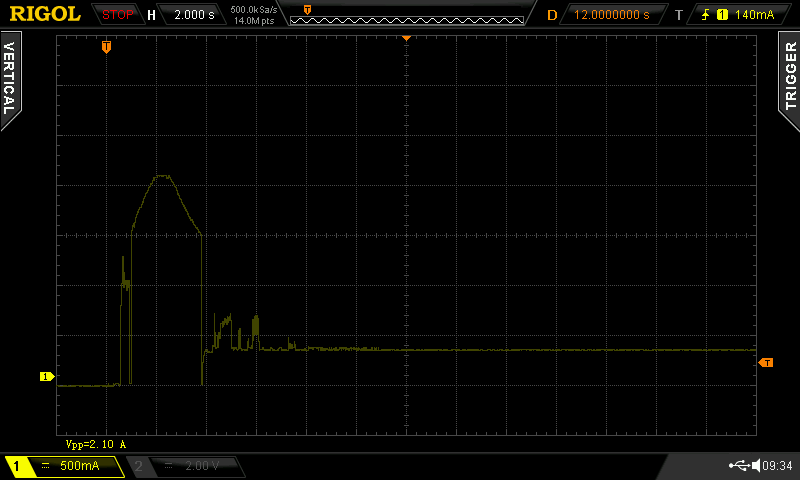Image resolution: width=800 pixels, height=480 pixels.
Task: Click the Vpp=2.10 A measurement readout
Action: pos(96,444)
